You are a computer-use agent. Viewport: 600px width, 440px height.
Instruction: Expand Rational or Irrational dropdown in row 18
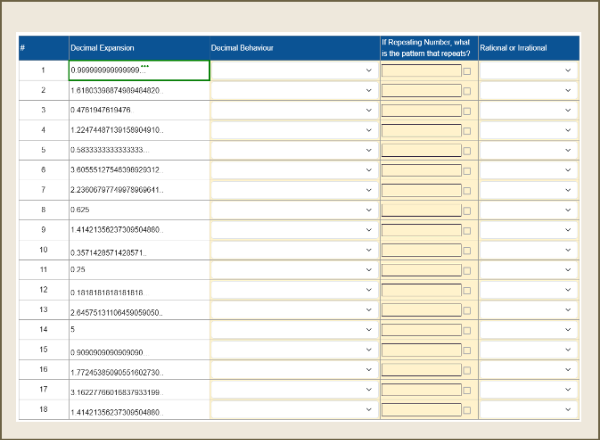click(527, 410)
